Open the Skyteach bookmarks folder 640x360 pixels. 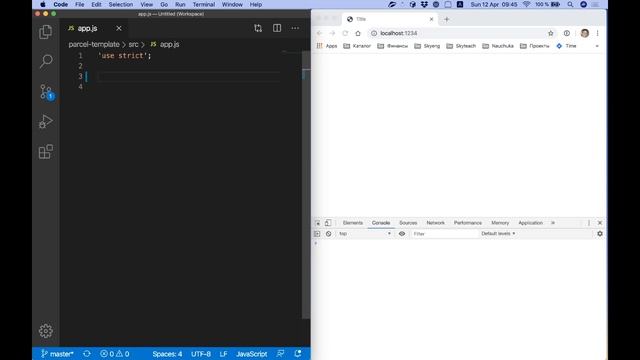(461, 46)
